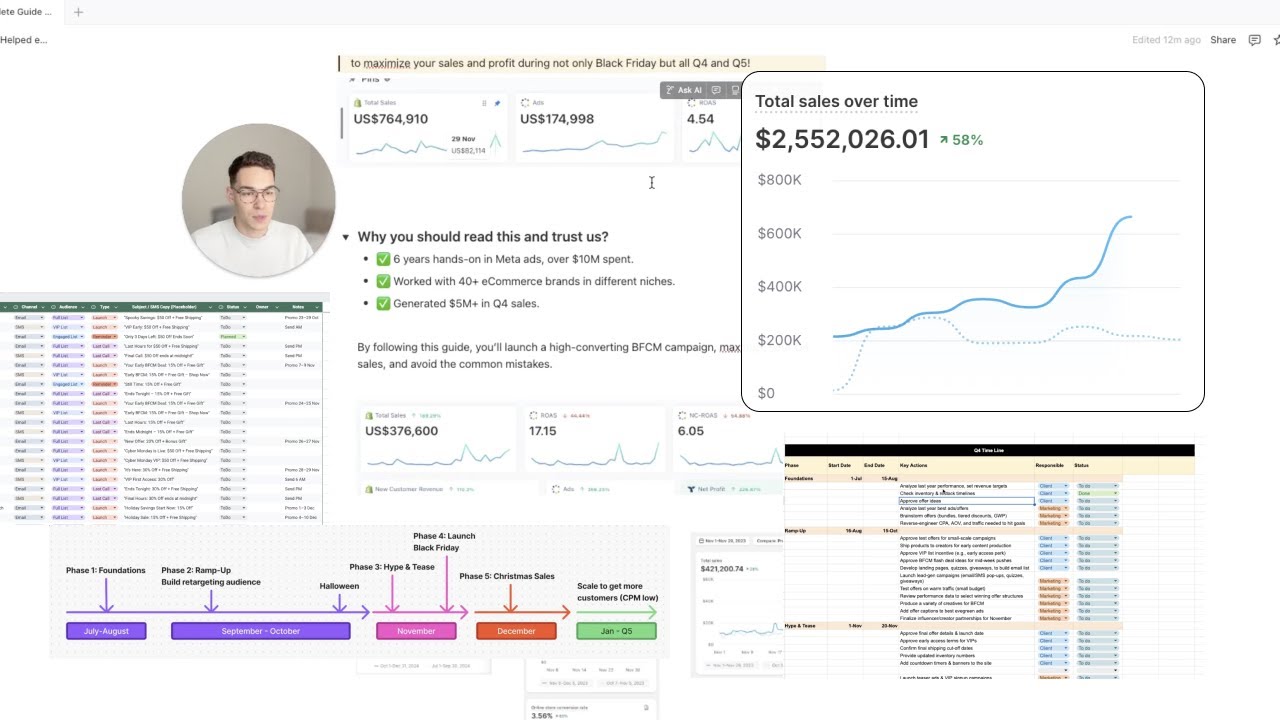Click the Ask AI toolbar button
This screenshot has height=720, width=1280.
[x=683, y=90]
